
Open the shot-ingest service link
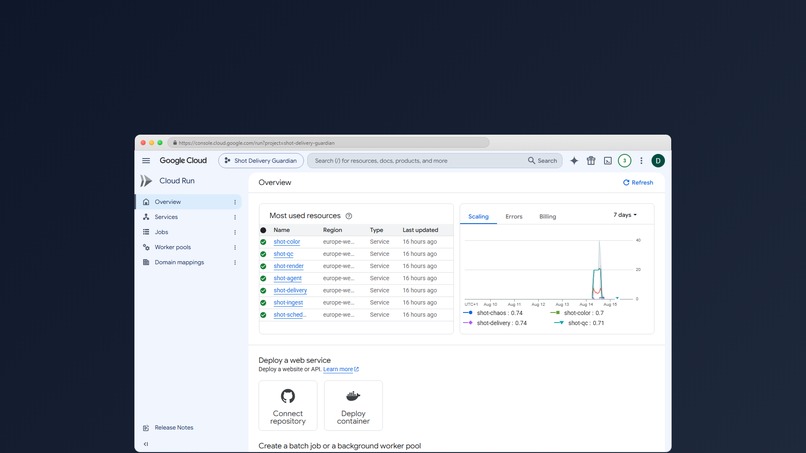pyautogui.click(x=288, y=302)
